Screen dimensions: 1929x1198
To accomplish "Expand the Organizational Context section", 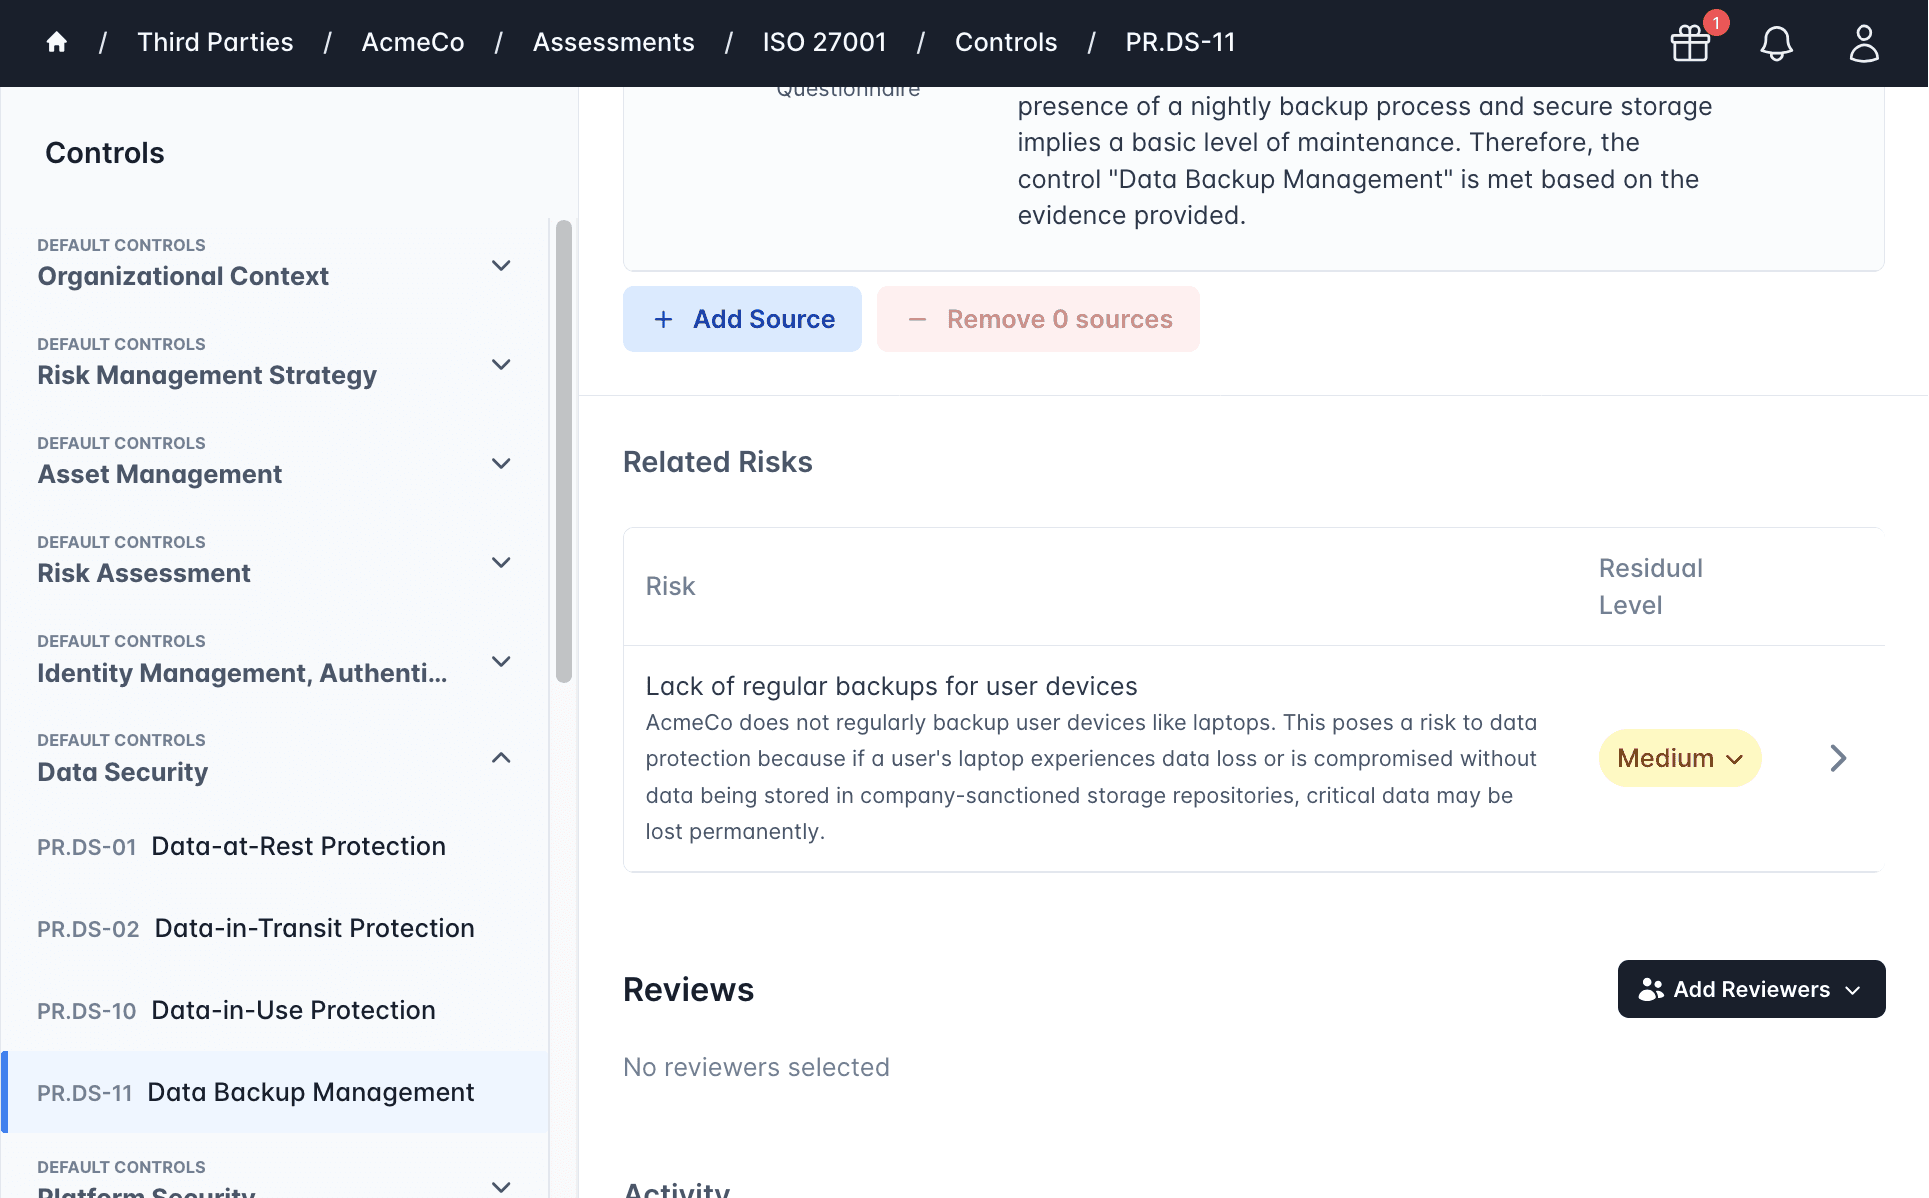I will [501, 265].
